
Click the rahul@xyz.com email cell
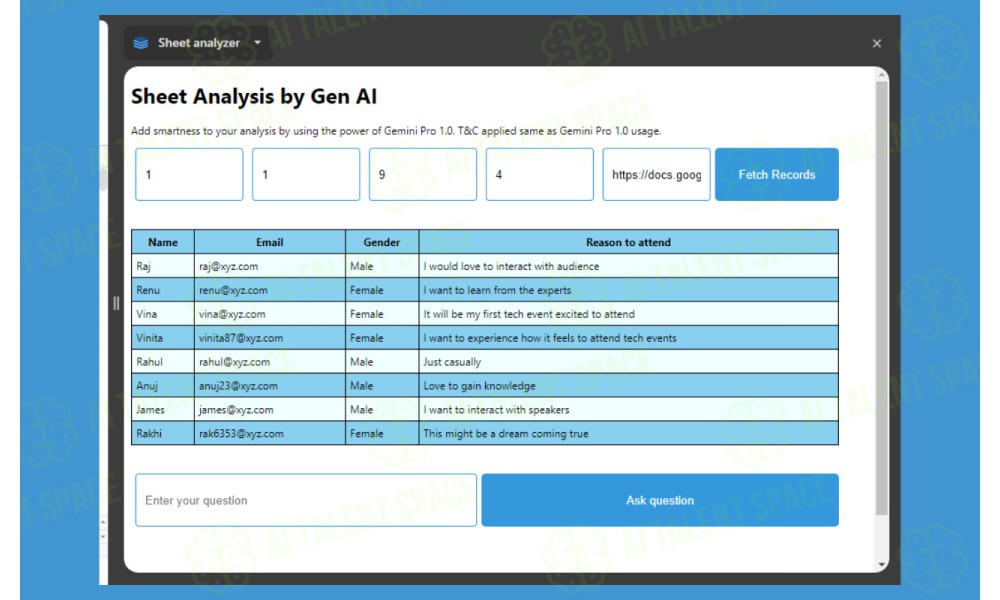coord(270,362)
